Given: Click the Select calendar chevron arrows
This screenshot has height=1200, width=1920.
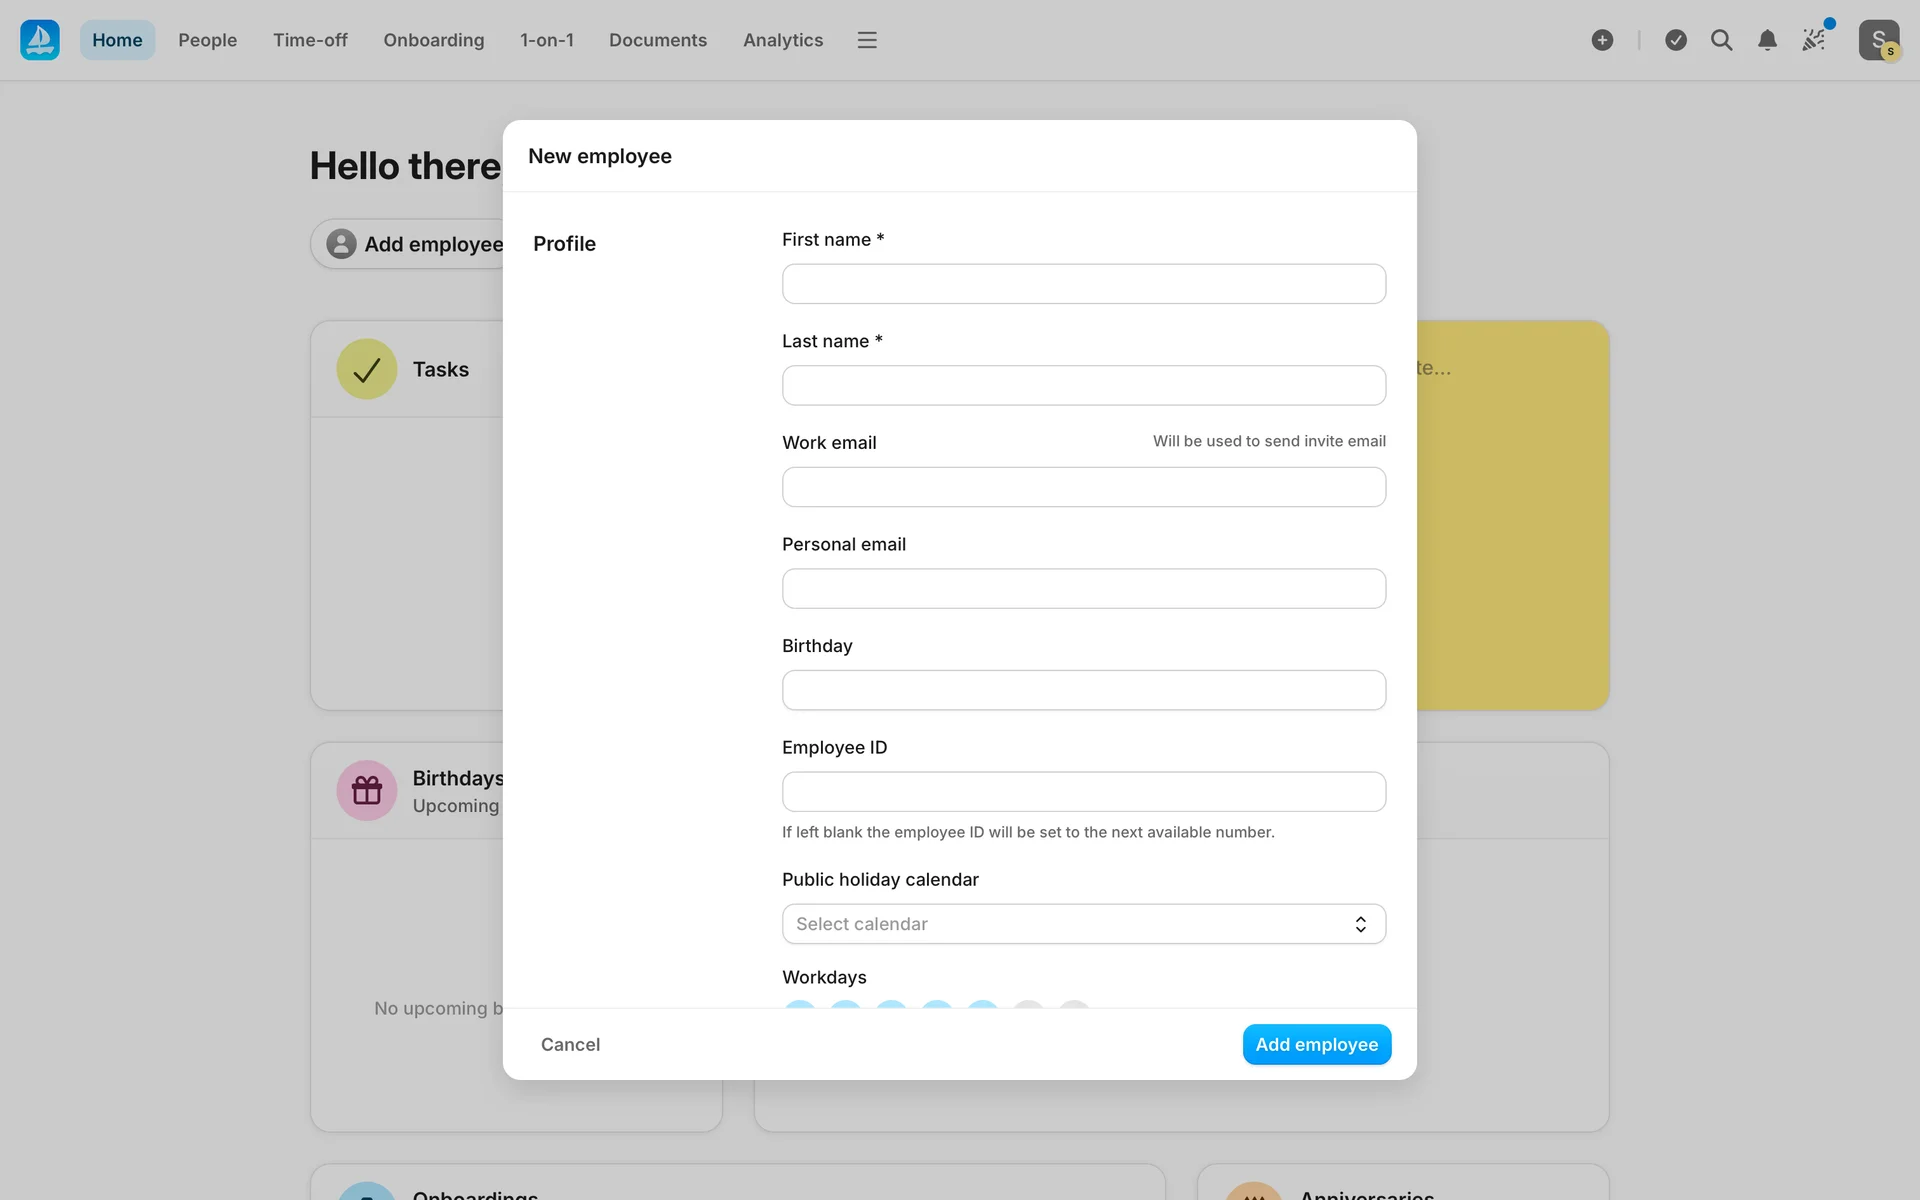Looking at the screenshot, I should pyautogui.click(x=1360, y=924).
